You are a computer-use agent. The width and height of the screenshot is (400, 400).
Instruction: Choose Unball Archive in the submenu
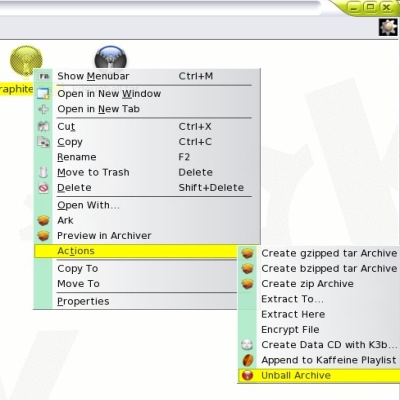pyautogui.click(x=319, y=376)
